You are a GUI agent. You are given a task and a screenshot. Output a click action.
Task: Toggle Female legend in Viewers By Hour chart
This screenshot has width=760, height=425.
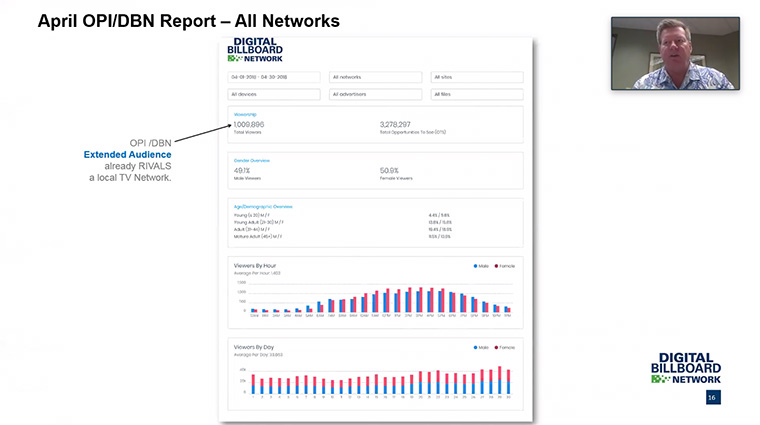505,266
